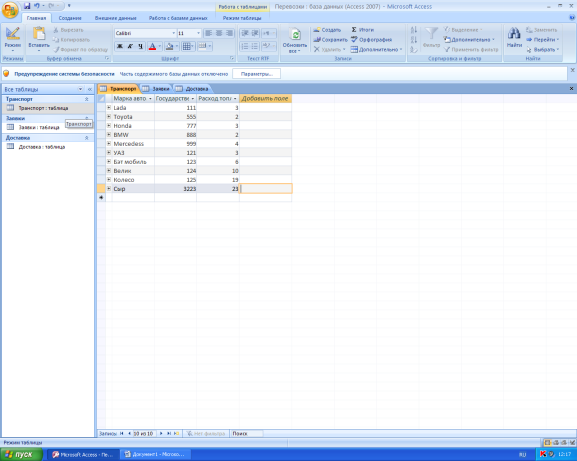This screenshot has width=577, height=461.
Task: Open gridlines options button
Action: [x=187, y=46]
